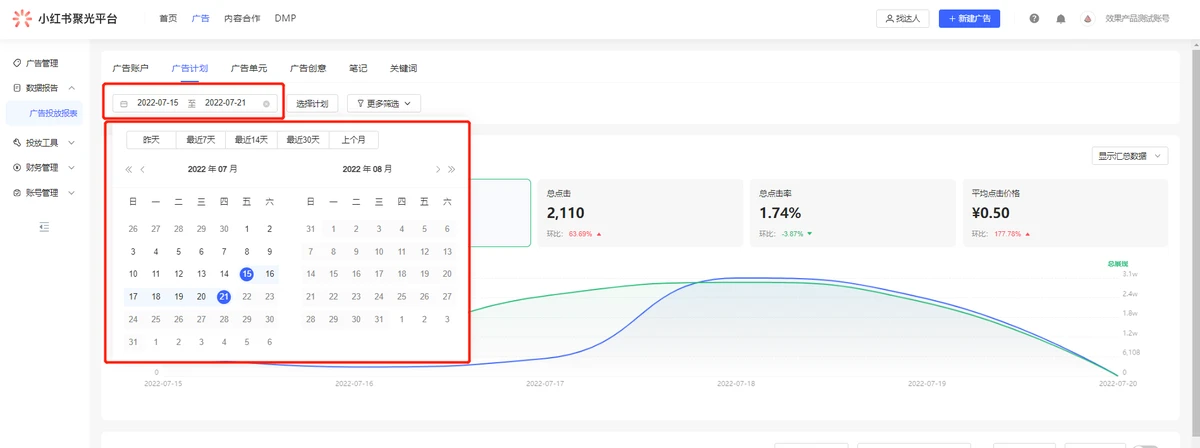Switch to the 广告单元 tab
The width and height of the screenshot is (1200, 448).
click(249, 68)
